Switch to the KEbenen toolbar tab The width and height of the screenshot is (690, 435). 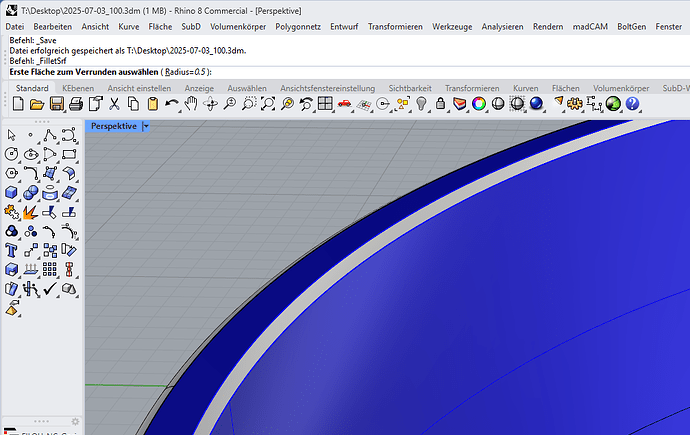point(78,88)
